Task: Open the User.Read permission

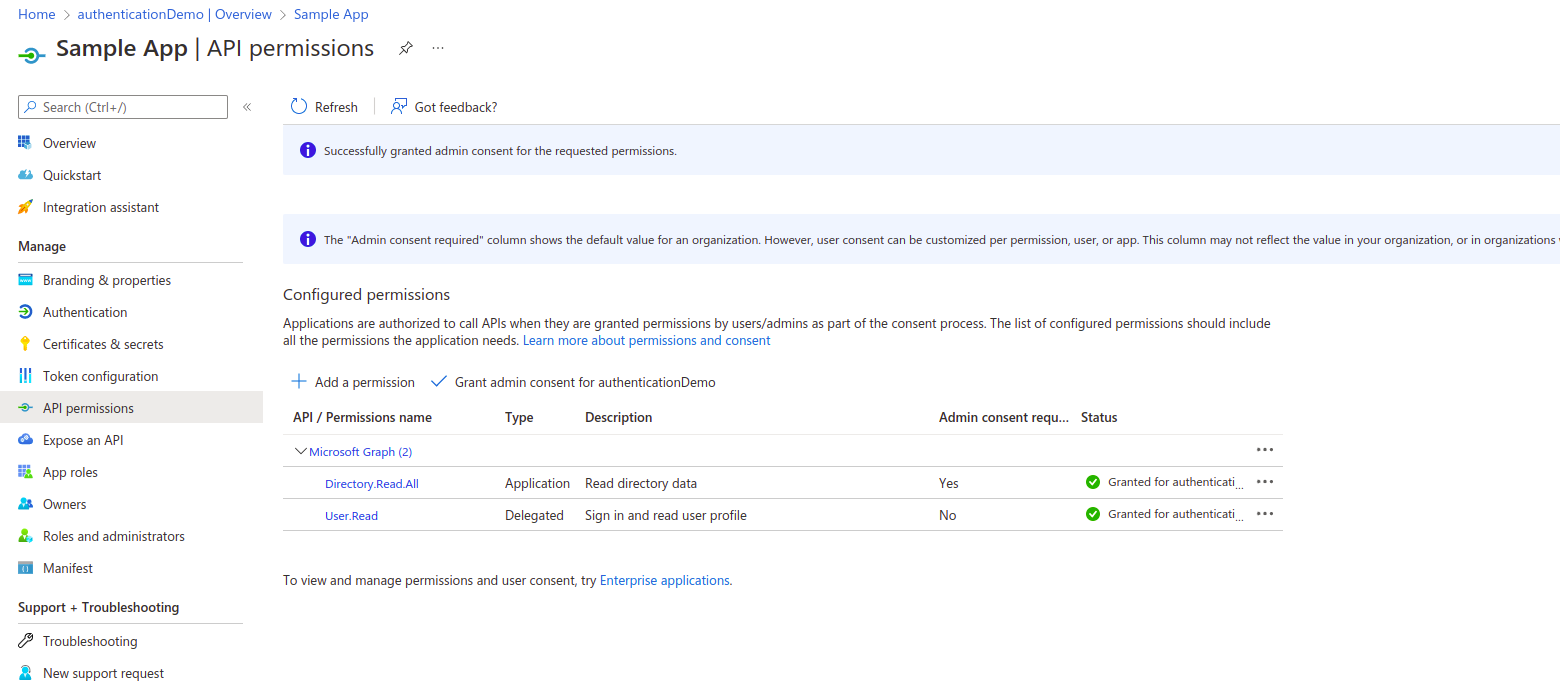Action: (351, 516)
